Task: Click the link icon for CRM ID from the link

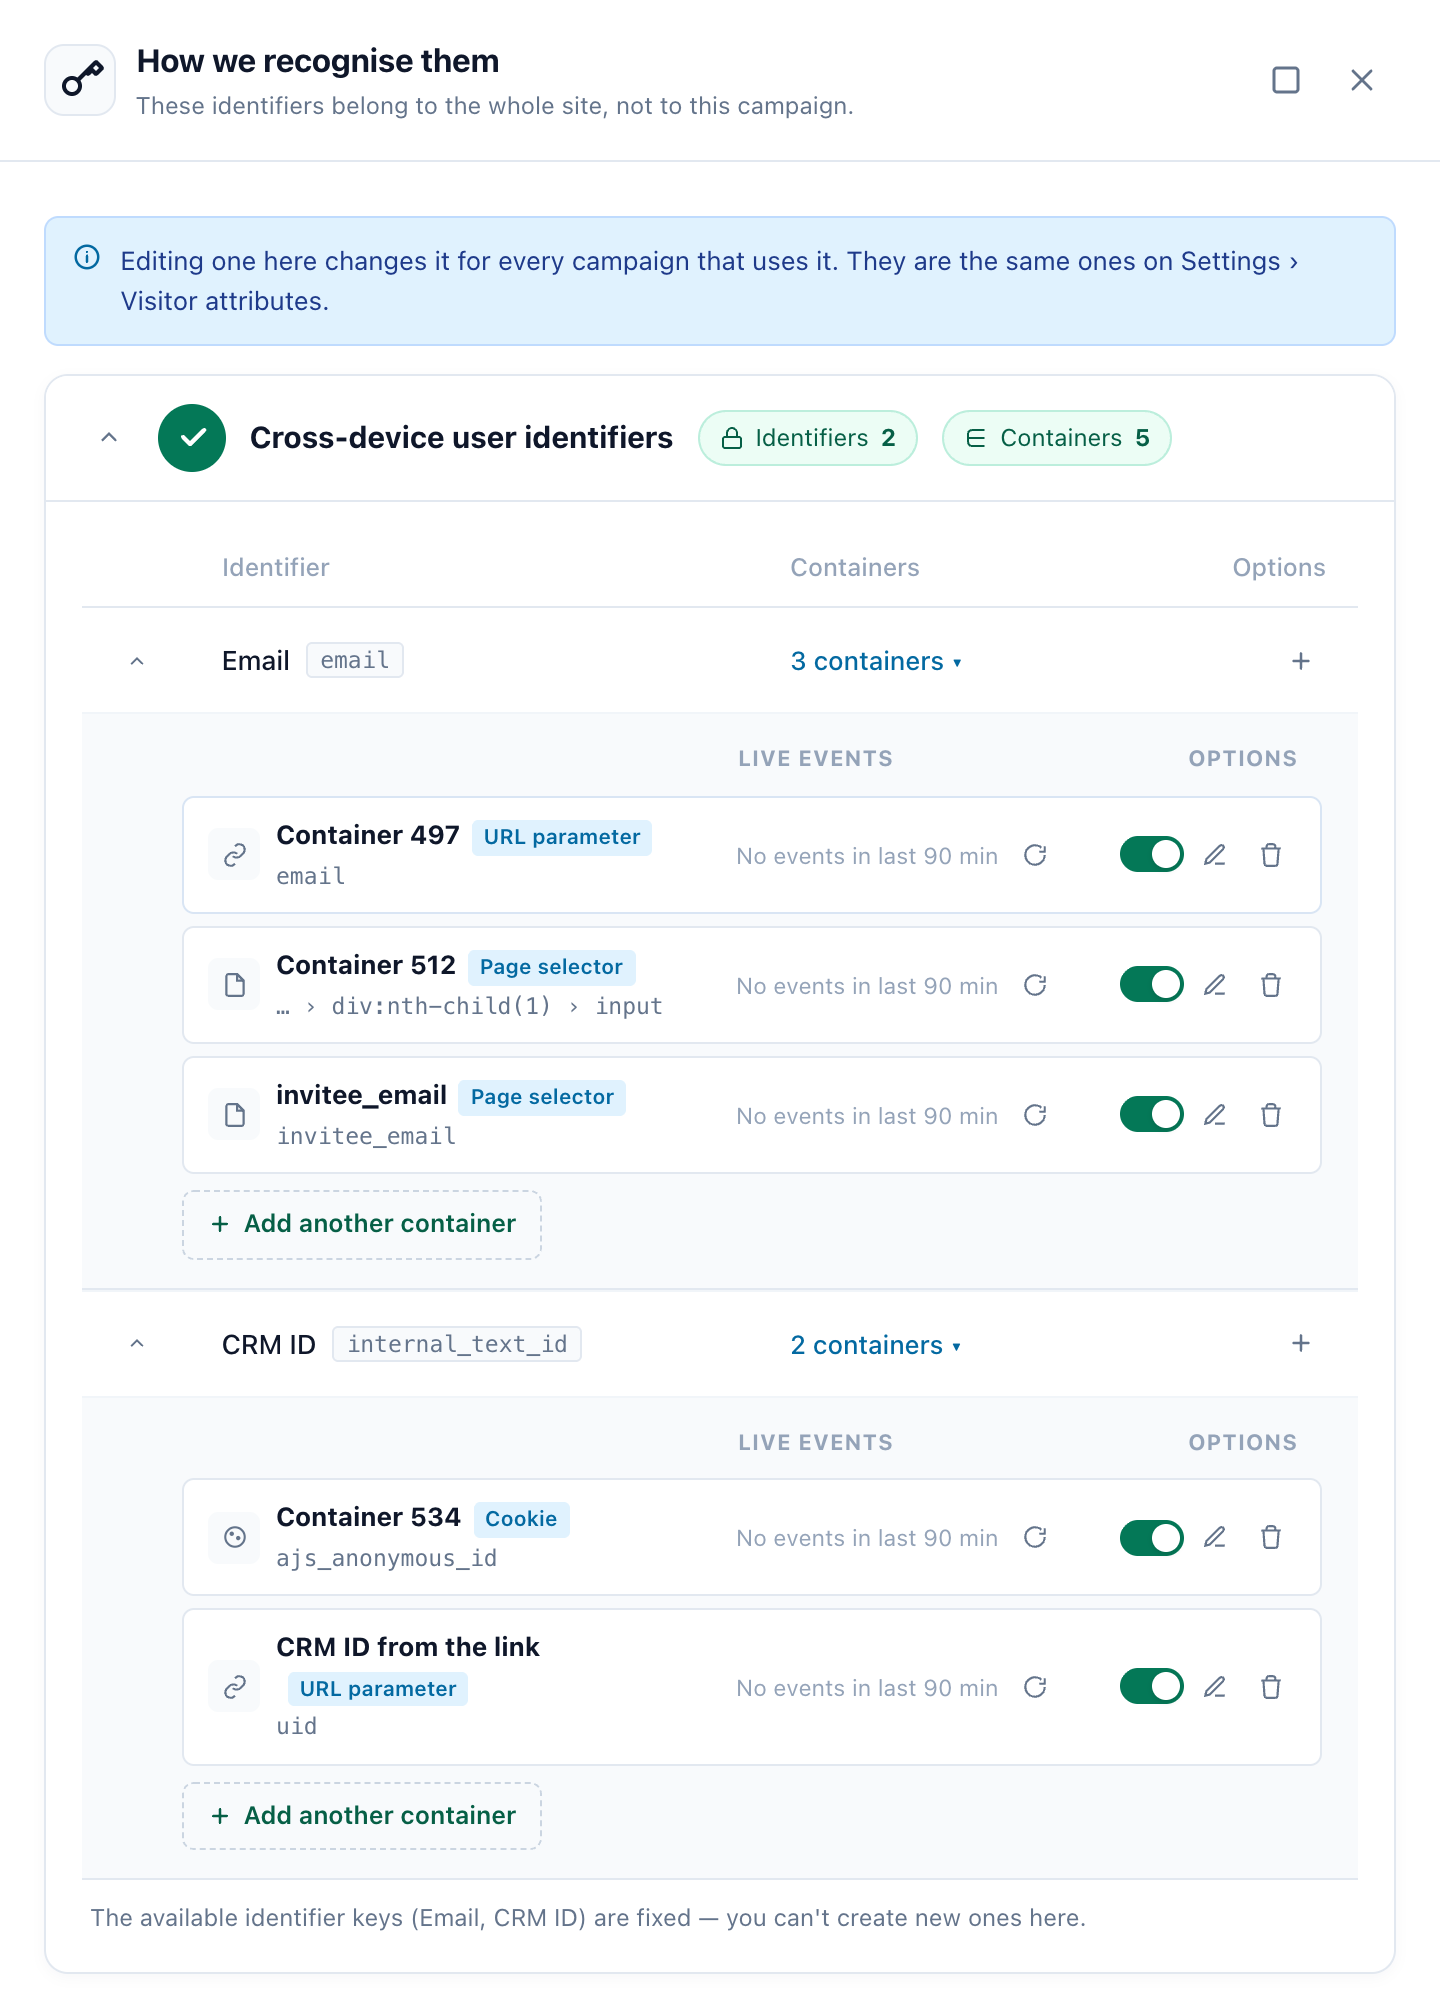Action: 235,1687
